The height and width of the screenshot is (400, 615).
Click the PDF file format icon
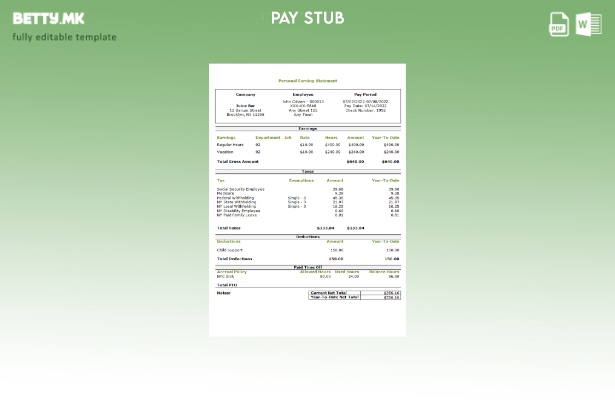pyautogui.click(x=559, y=24)
